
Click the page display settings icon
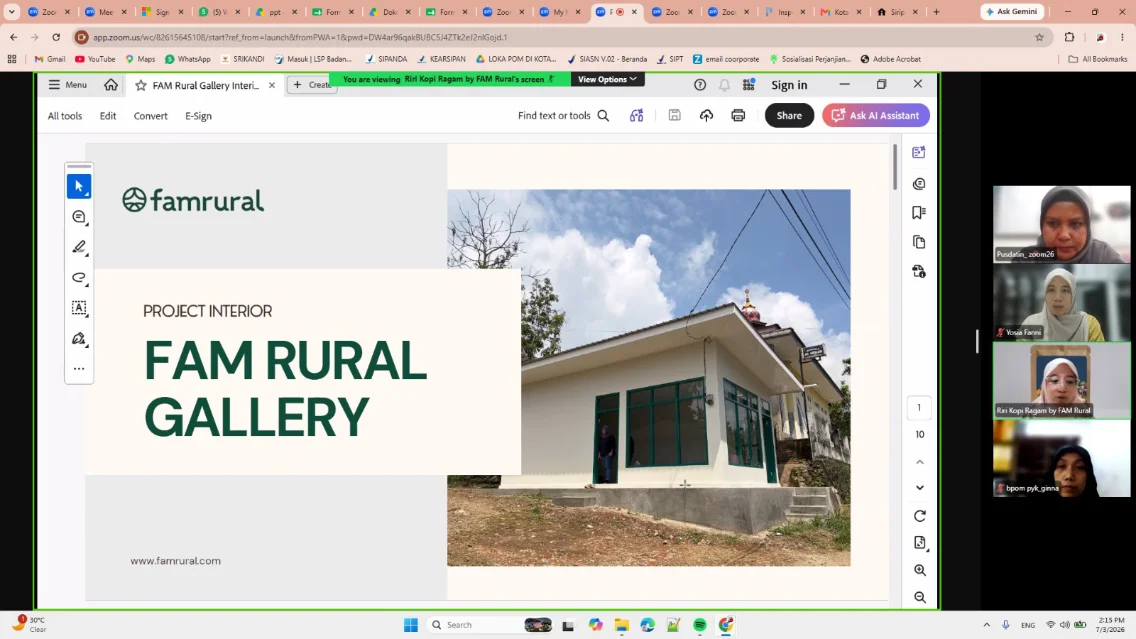920,543
